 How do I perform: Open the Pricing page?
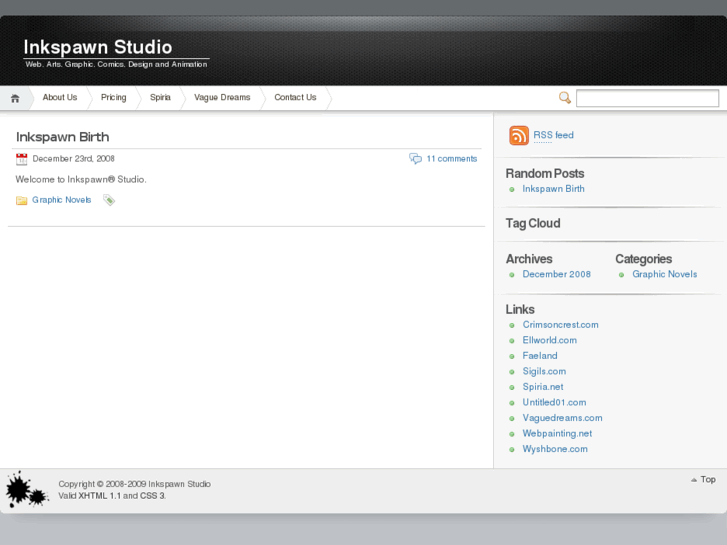click(114, 97)
